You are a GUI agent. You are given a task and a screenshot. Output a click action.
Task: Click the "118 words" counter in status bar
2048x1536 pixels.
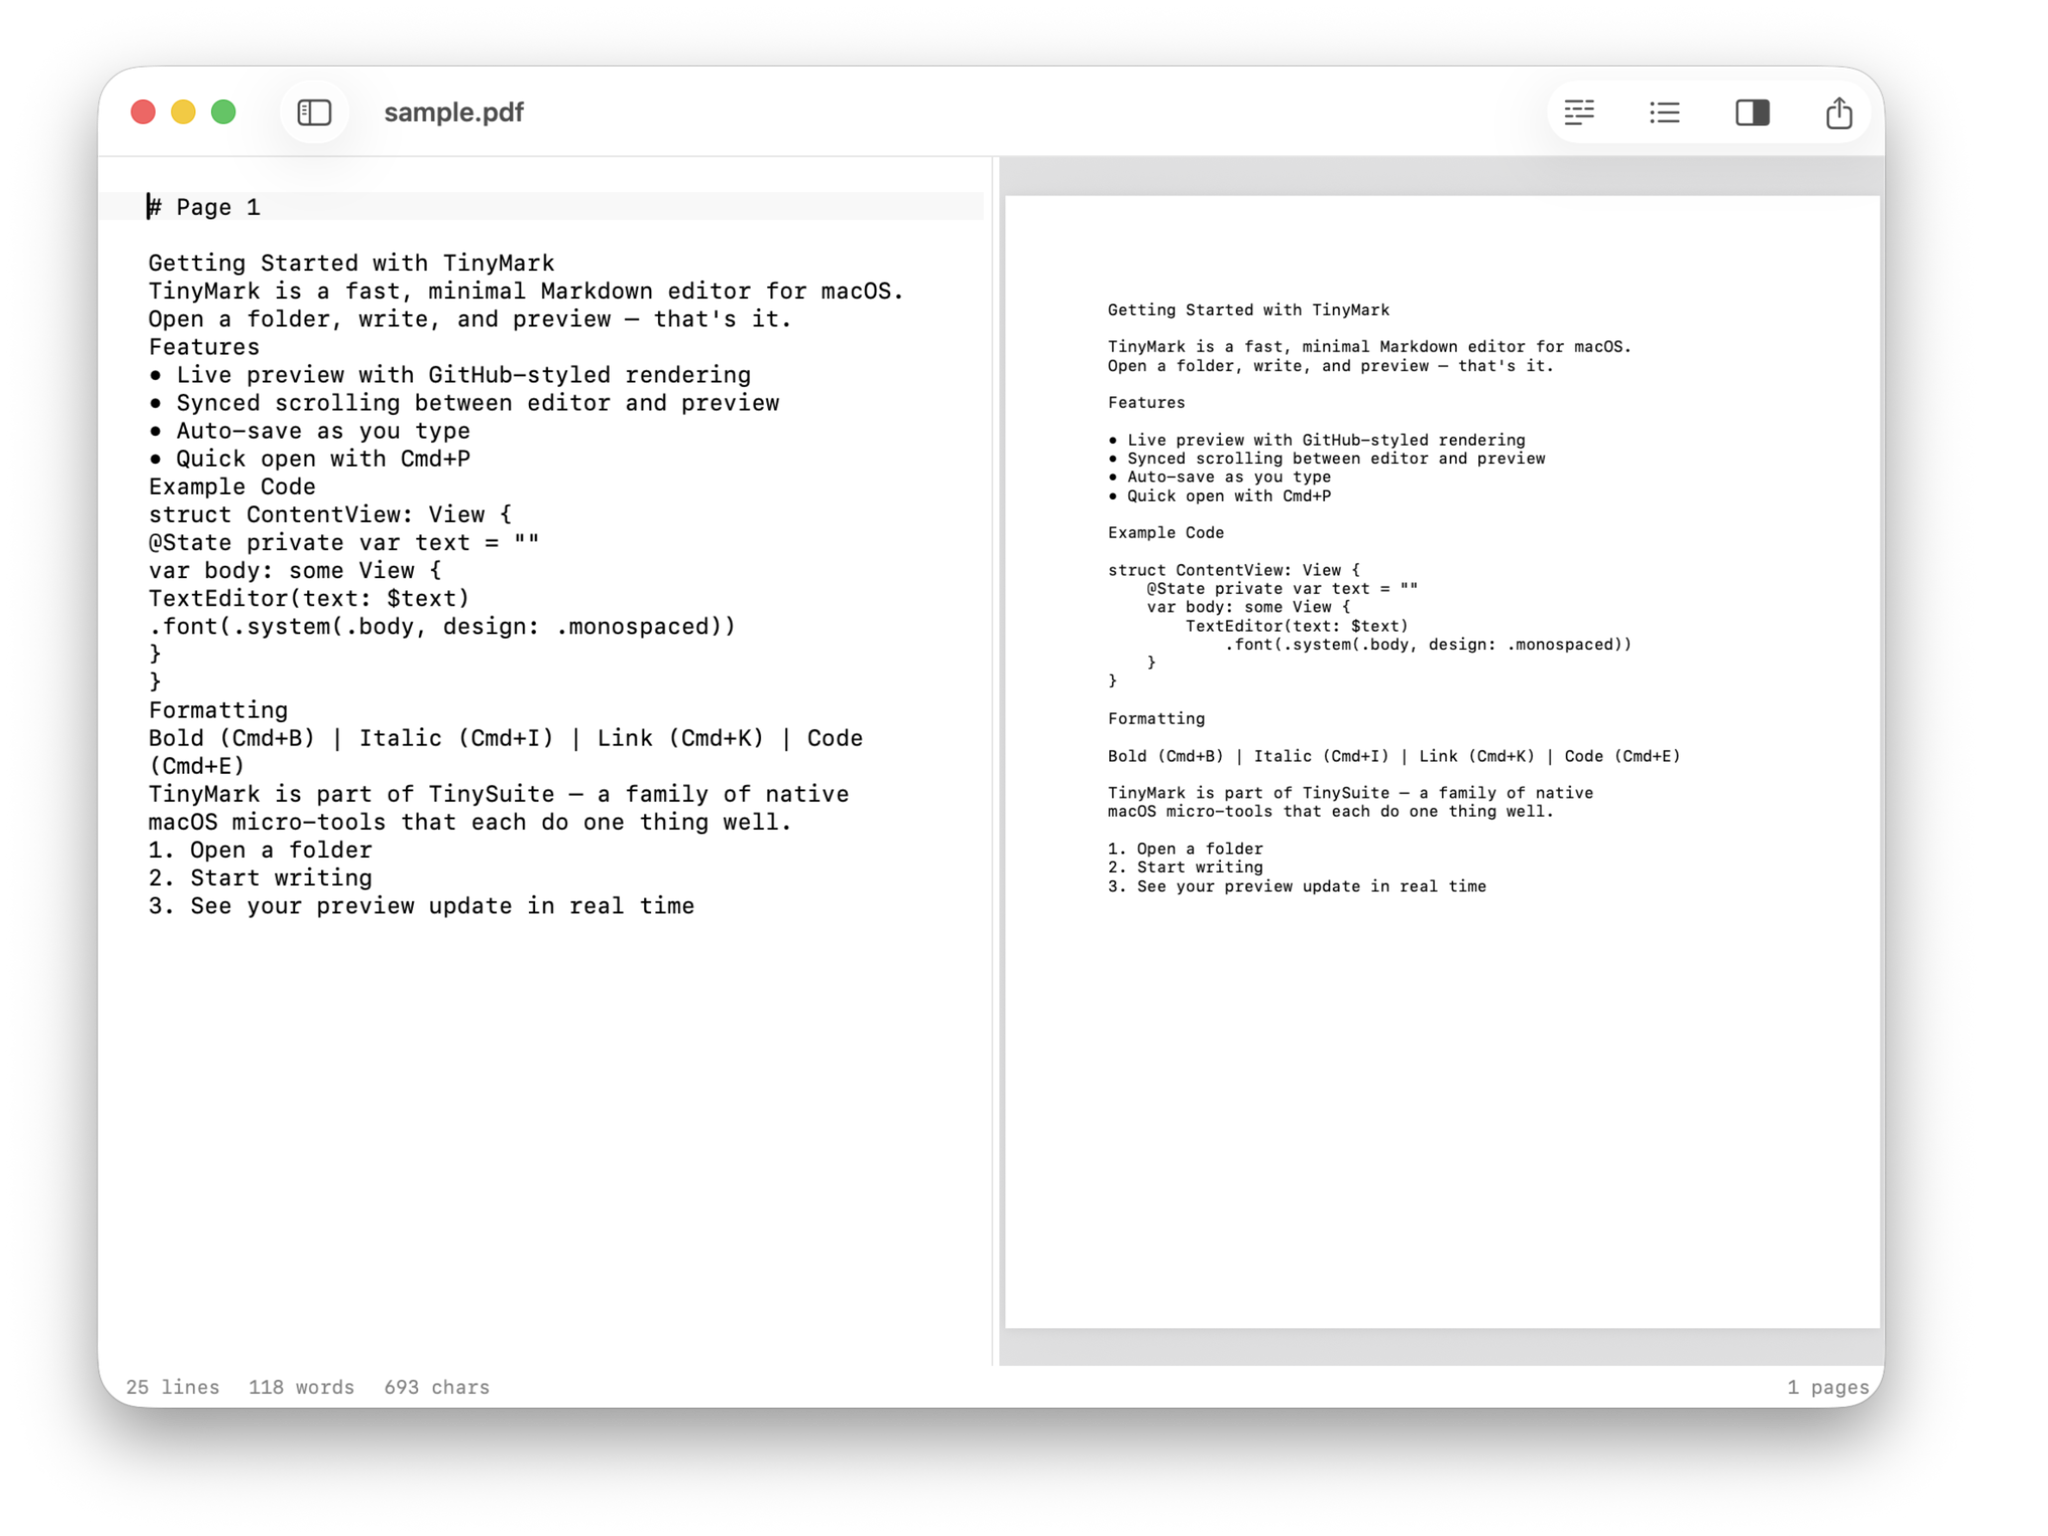coord(301,1387)
